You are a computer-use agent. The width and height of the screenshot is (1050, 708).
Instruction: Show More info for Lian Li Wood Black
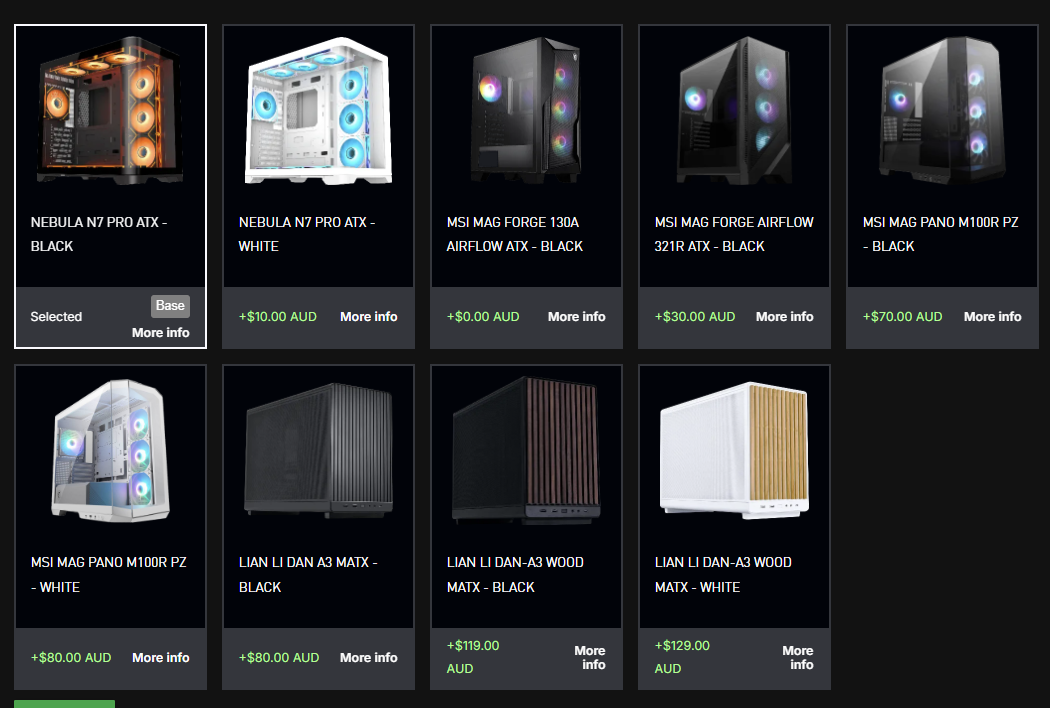point(590,658)
